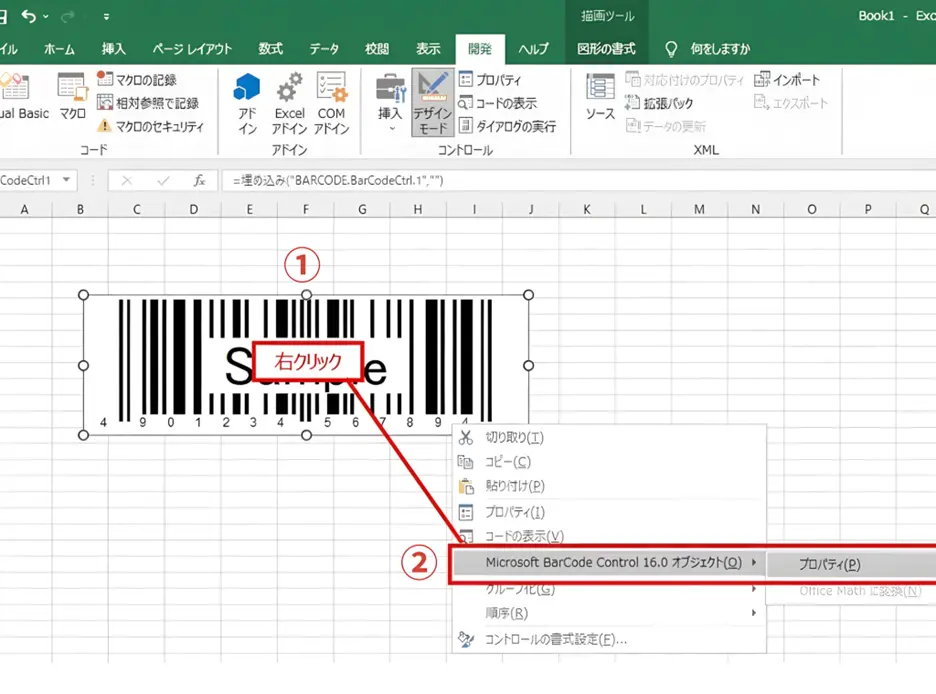Open 校閲 tab

377,49
